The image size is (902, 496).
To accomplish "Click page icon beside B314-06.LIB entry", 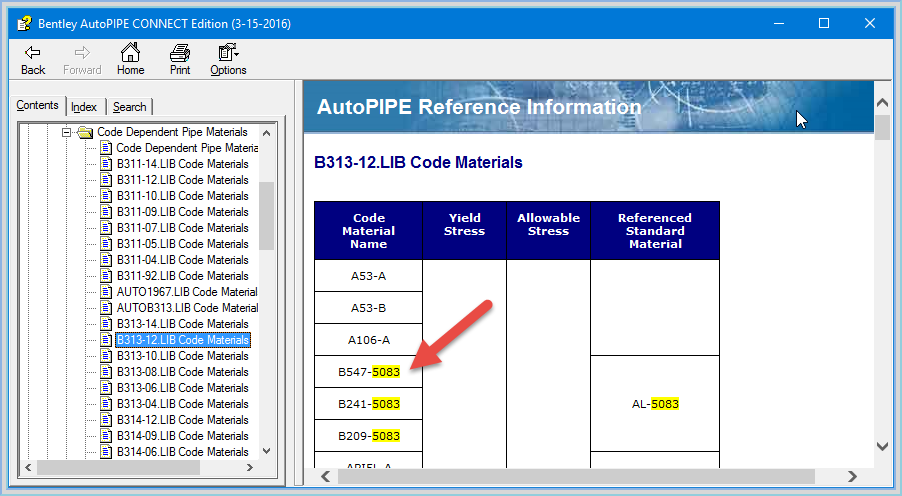I will pyautogui.click(x=106, y=452).
